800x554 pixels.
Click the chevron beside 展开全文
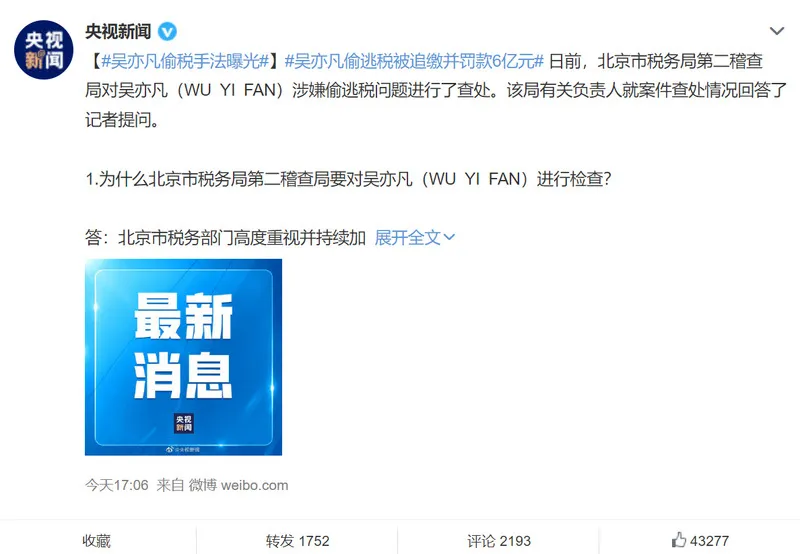[x=449, y=237]
